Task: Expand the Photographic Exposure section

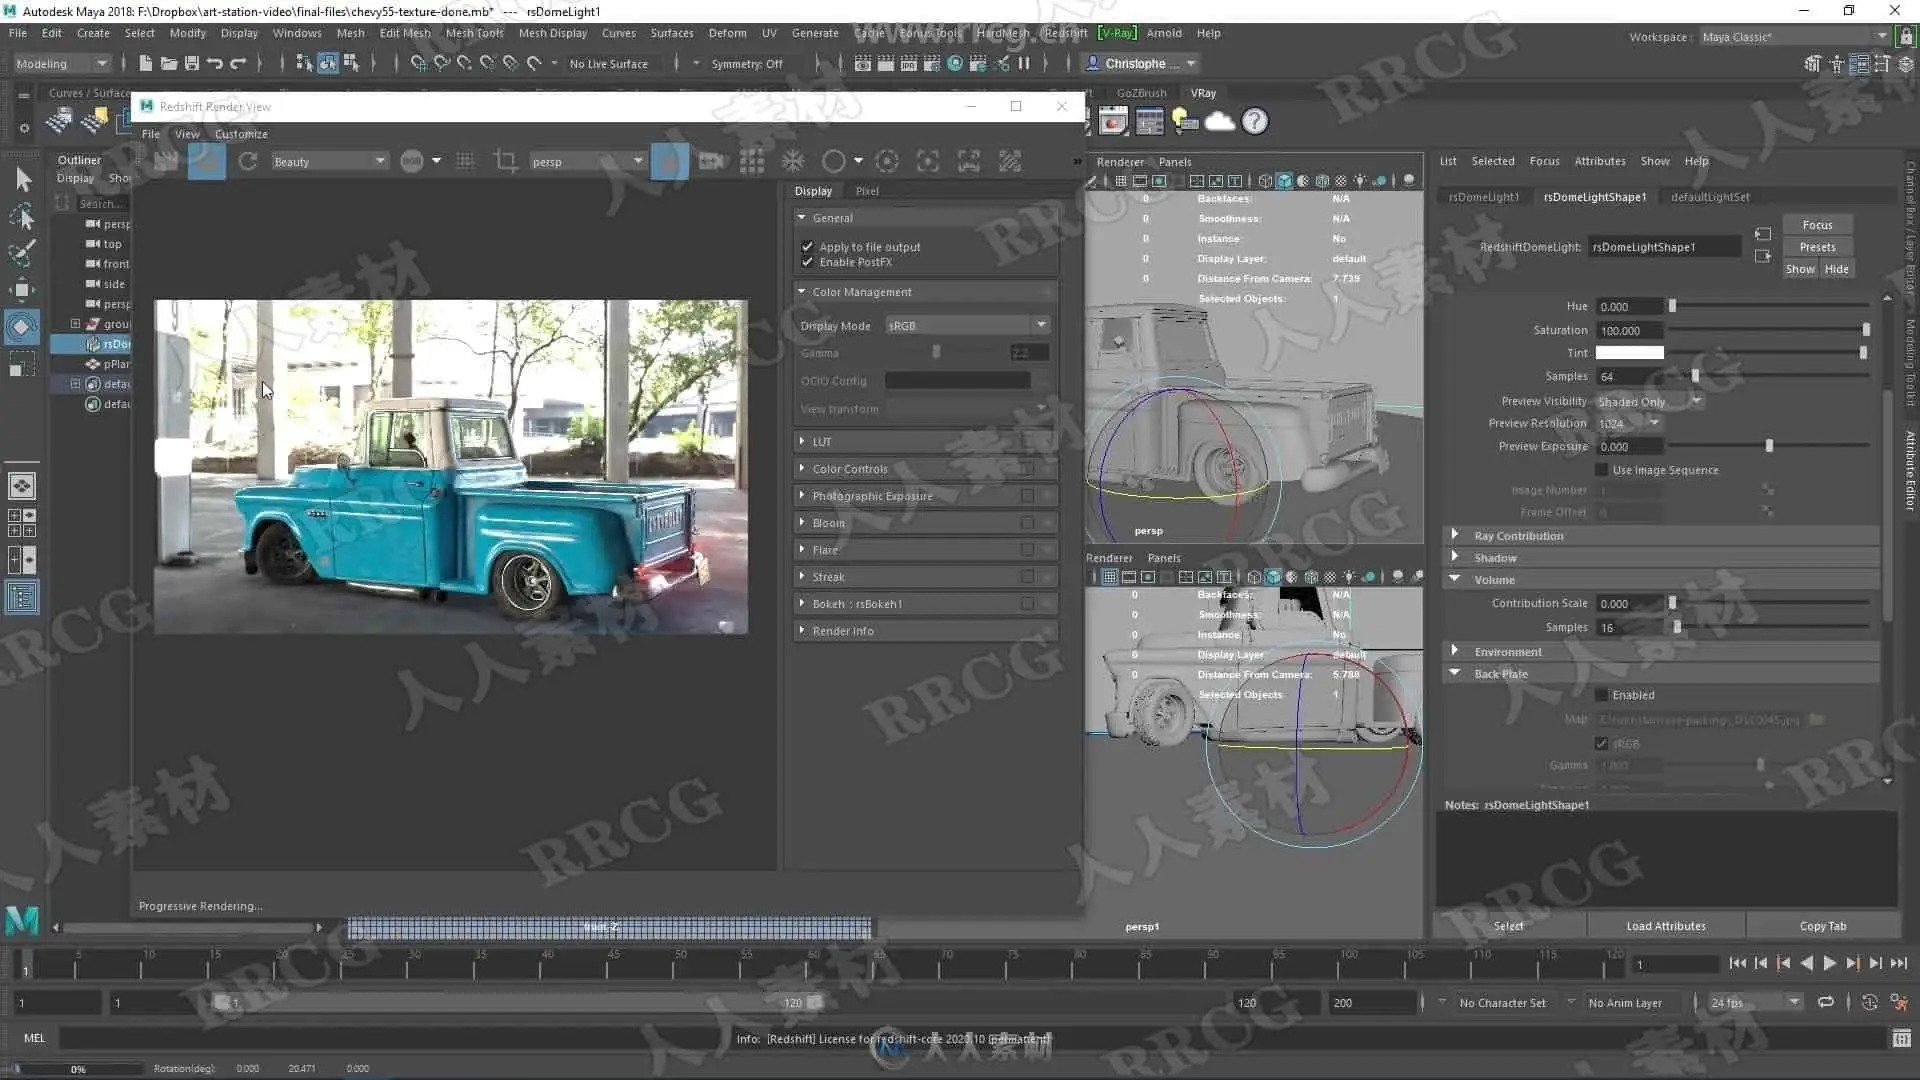Action: tap(872, 496)
